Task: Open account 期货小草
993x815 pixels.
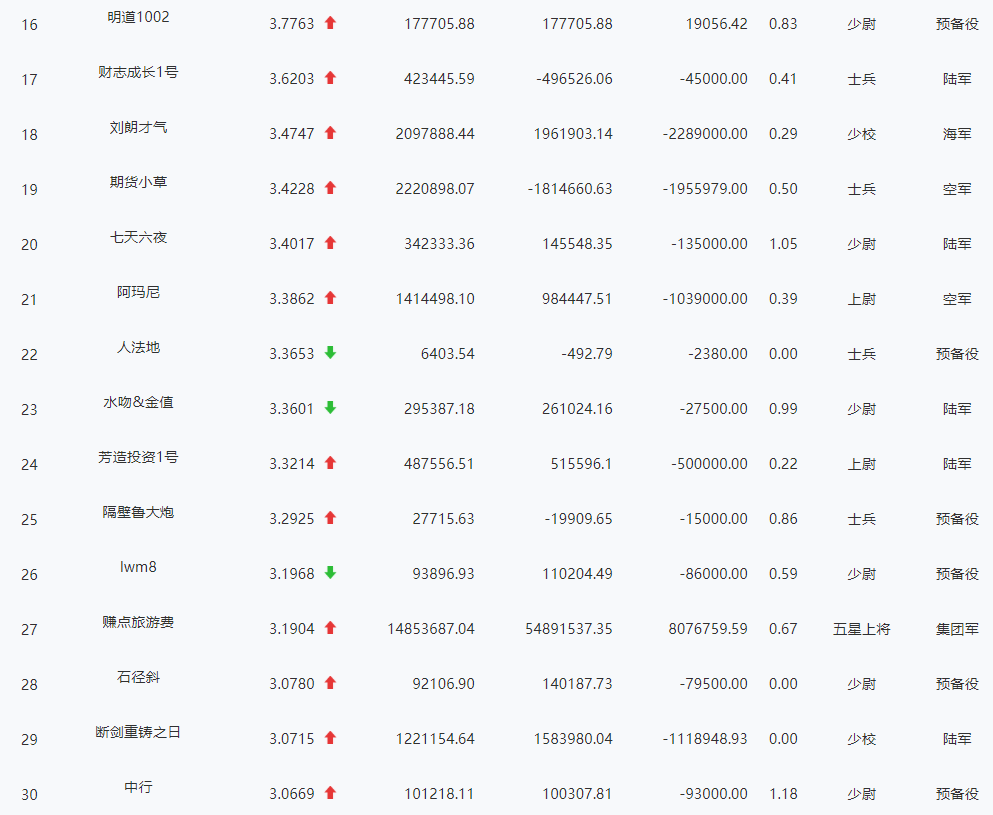Action: (x=138, y=182)
